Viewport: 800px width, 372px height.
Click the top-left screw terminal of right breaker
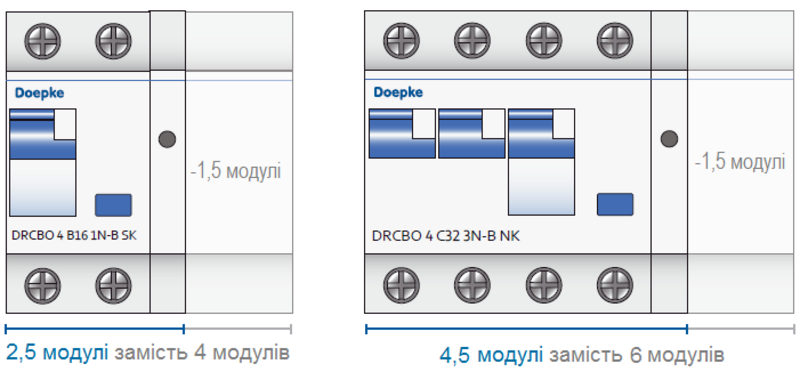click(402, 40)
